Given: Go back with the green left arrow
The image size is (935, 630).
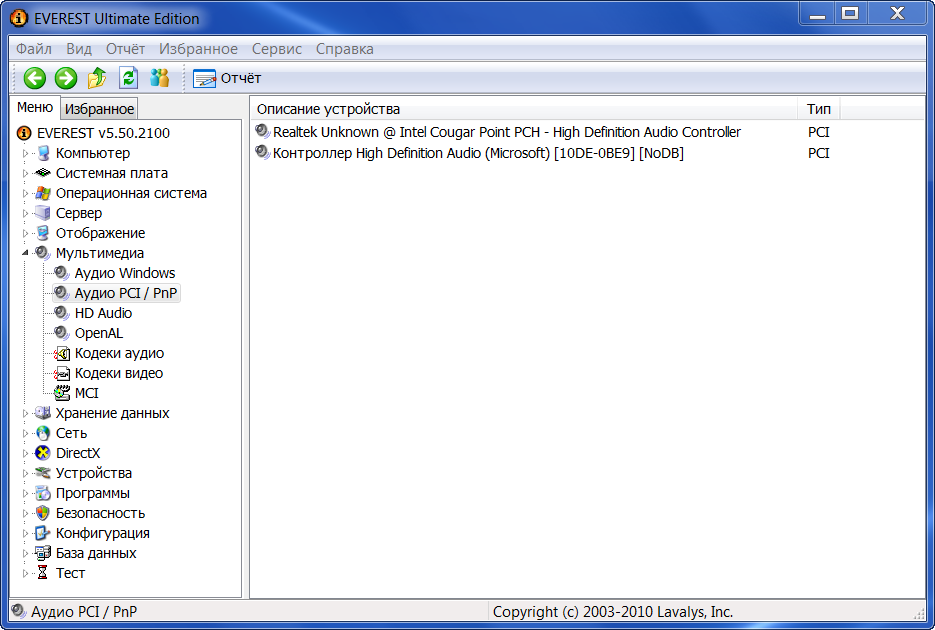Looking at the screenshot, I should click(35, 78).
